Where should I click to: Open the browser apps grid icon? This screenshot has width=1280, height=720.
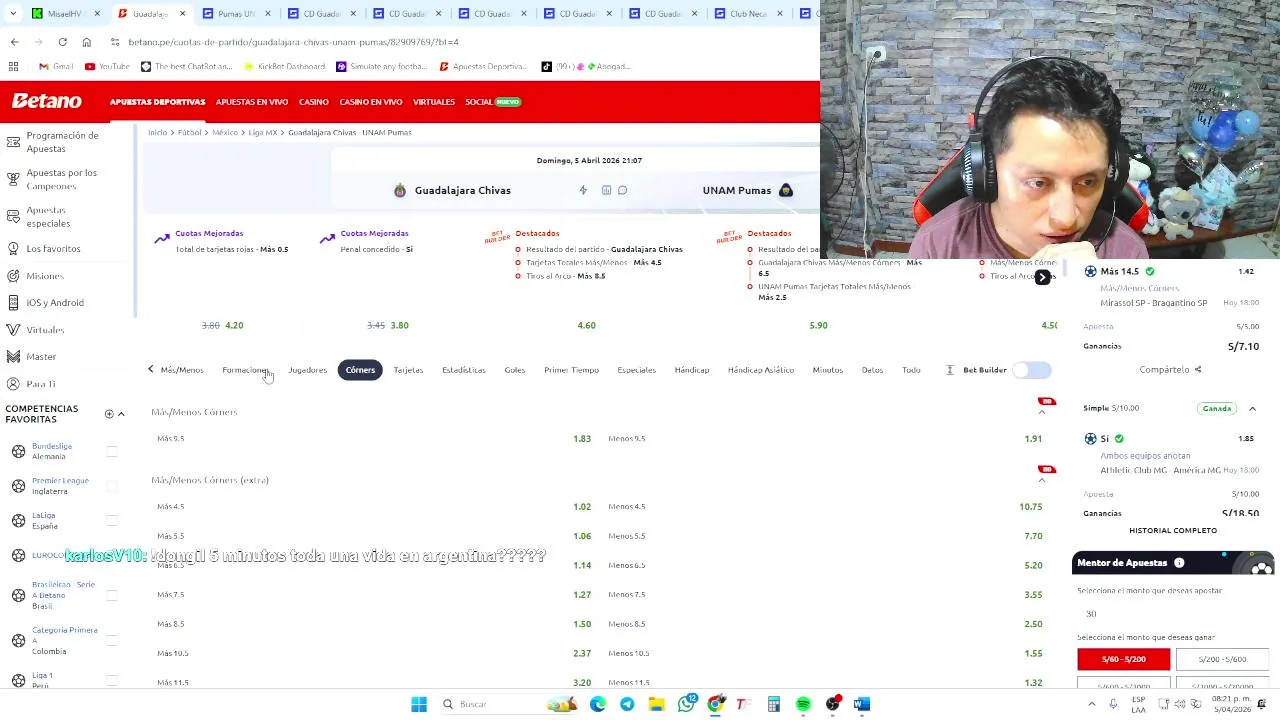(13, 66)
